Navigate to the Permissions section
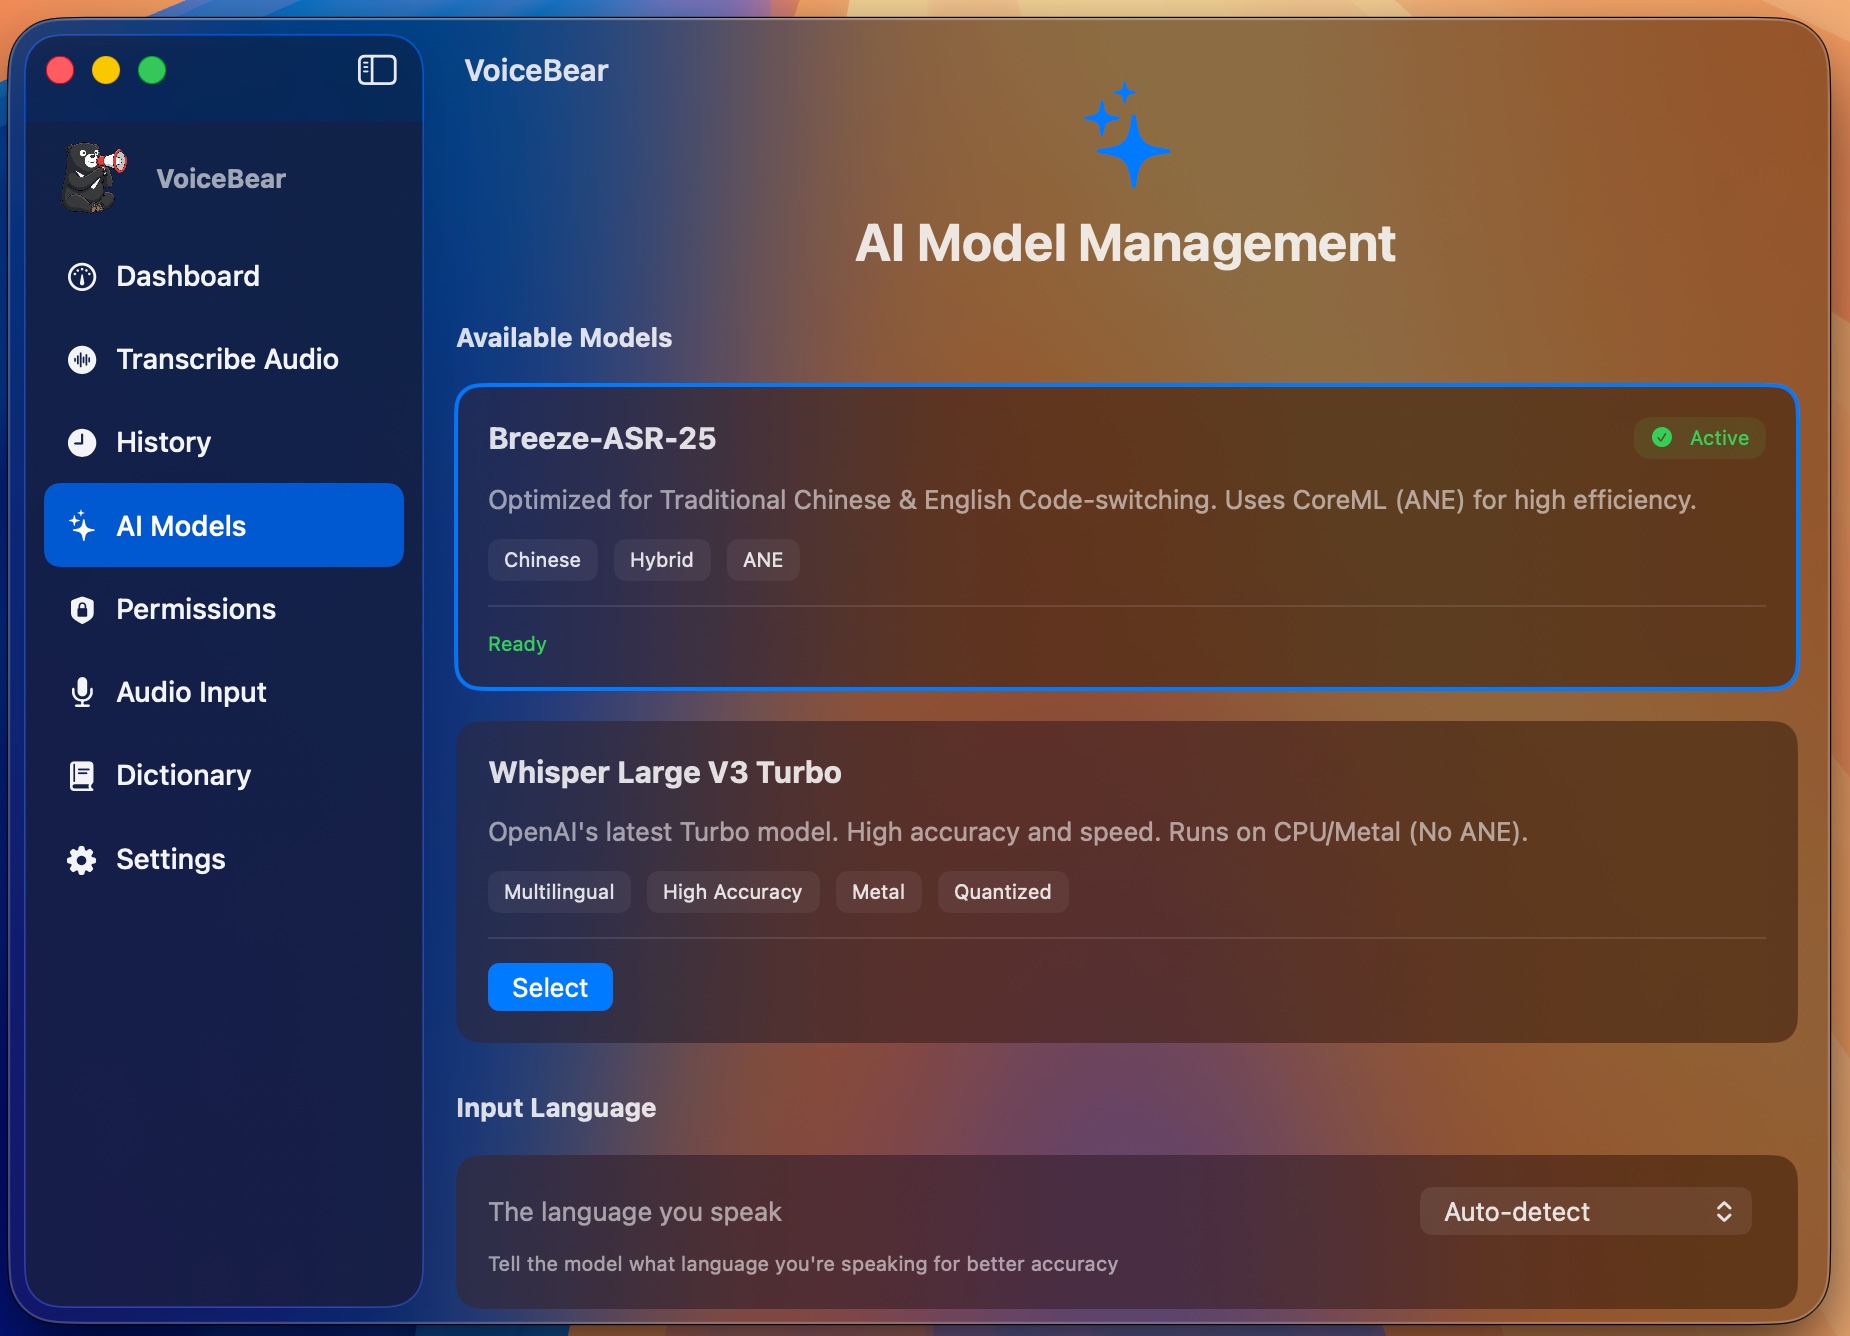 pyautogui.click(x=196, y=609)
